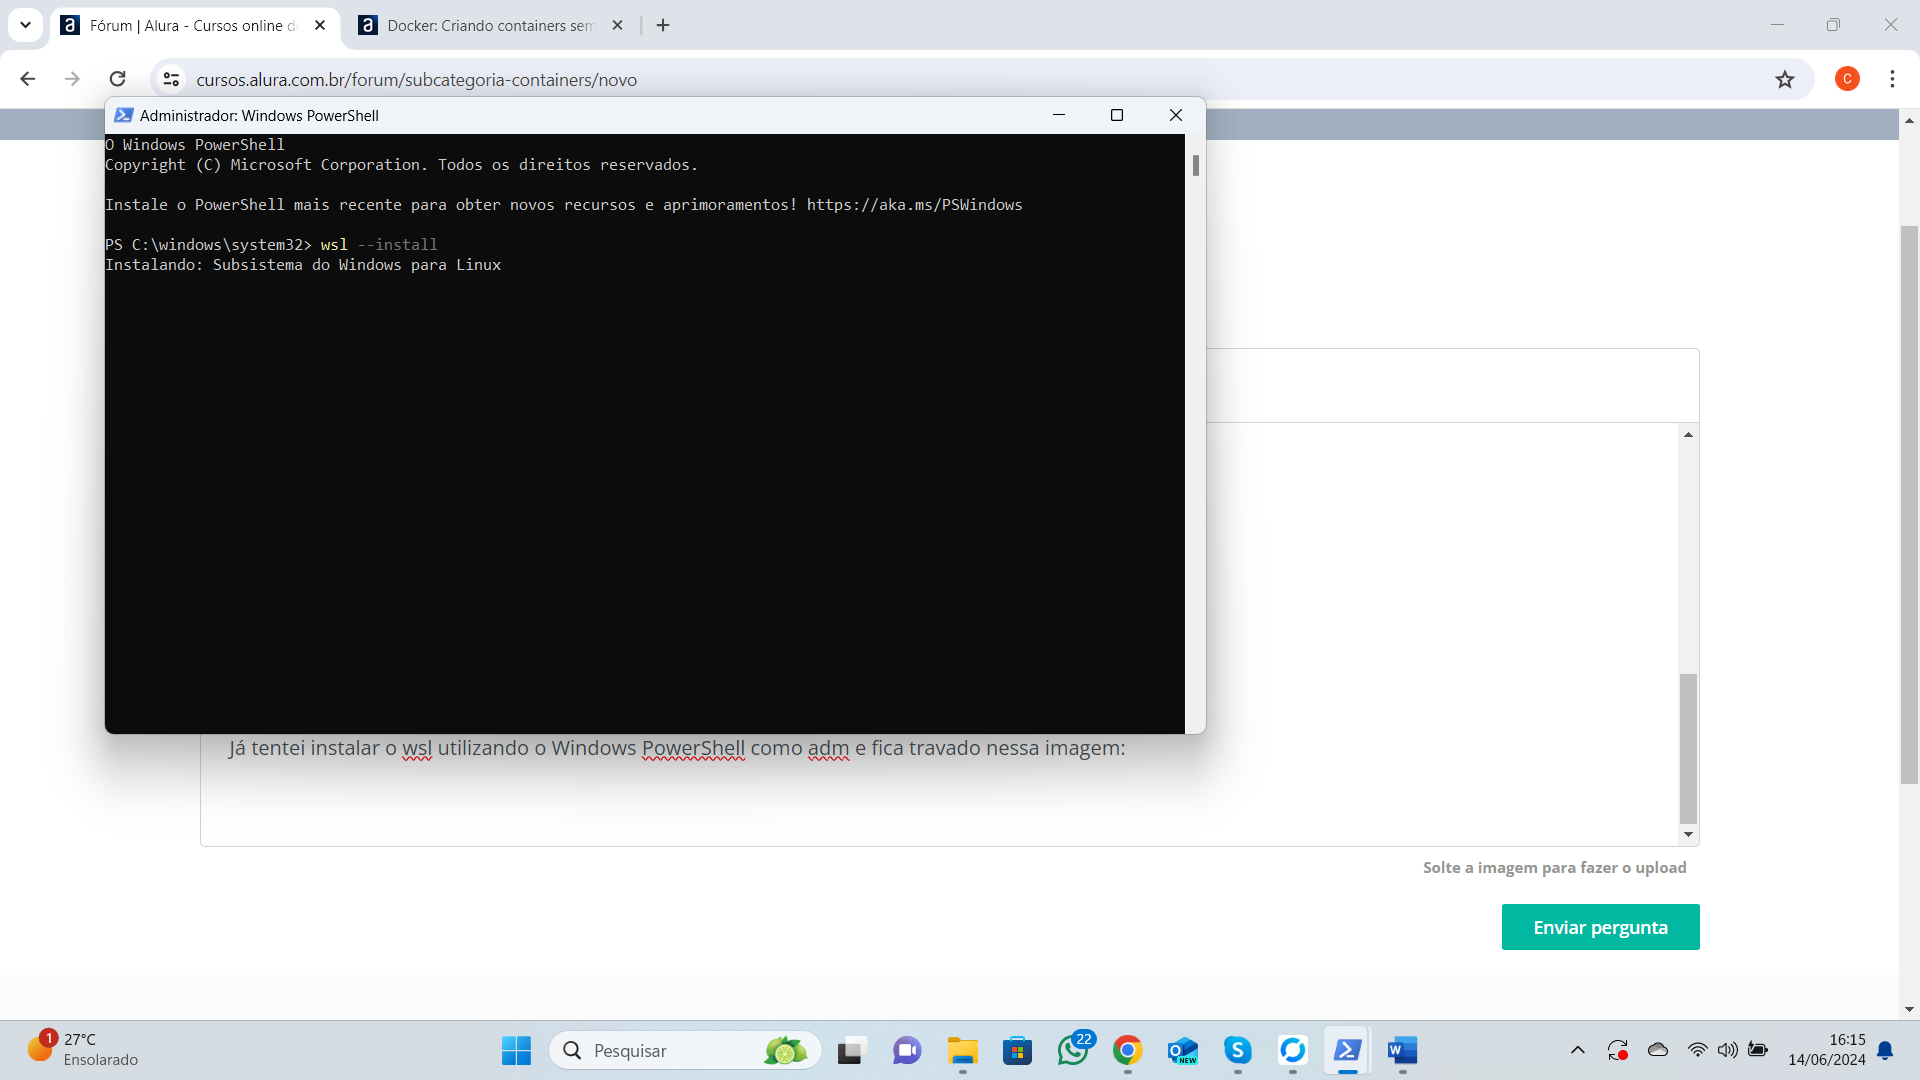
Task: Open Chrome from the taskbar
Action: coord(1127,1050)
